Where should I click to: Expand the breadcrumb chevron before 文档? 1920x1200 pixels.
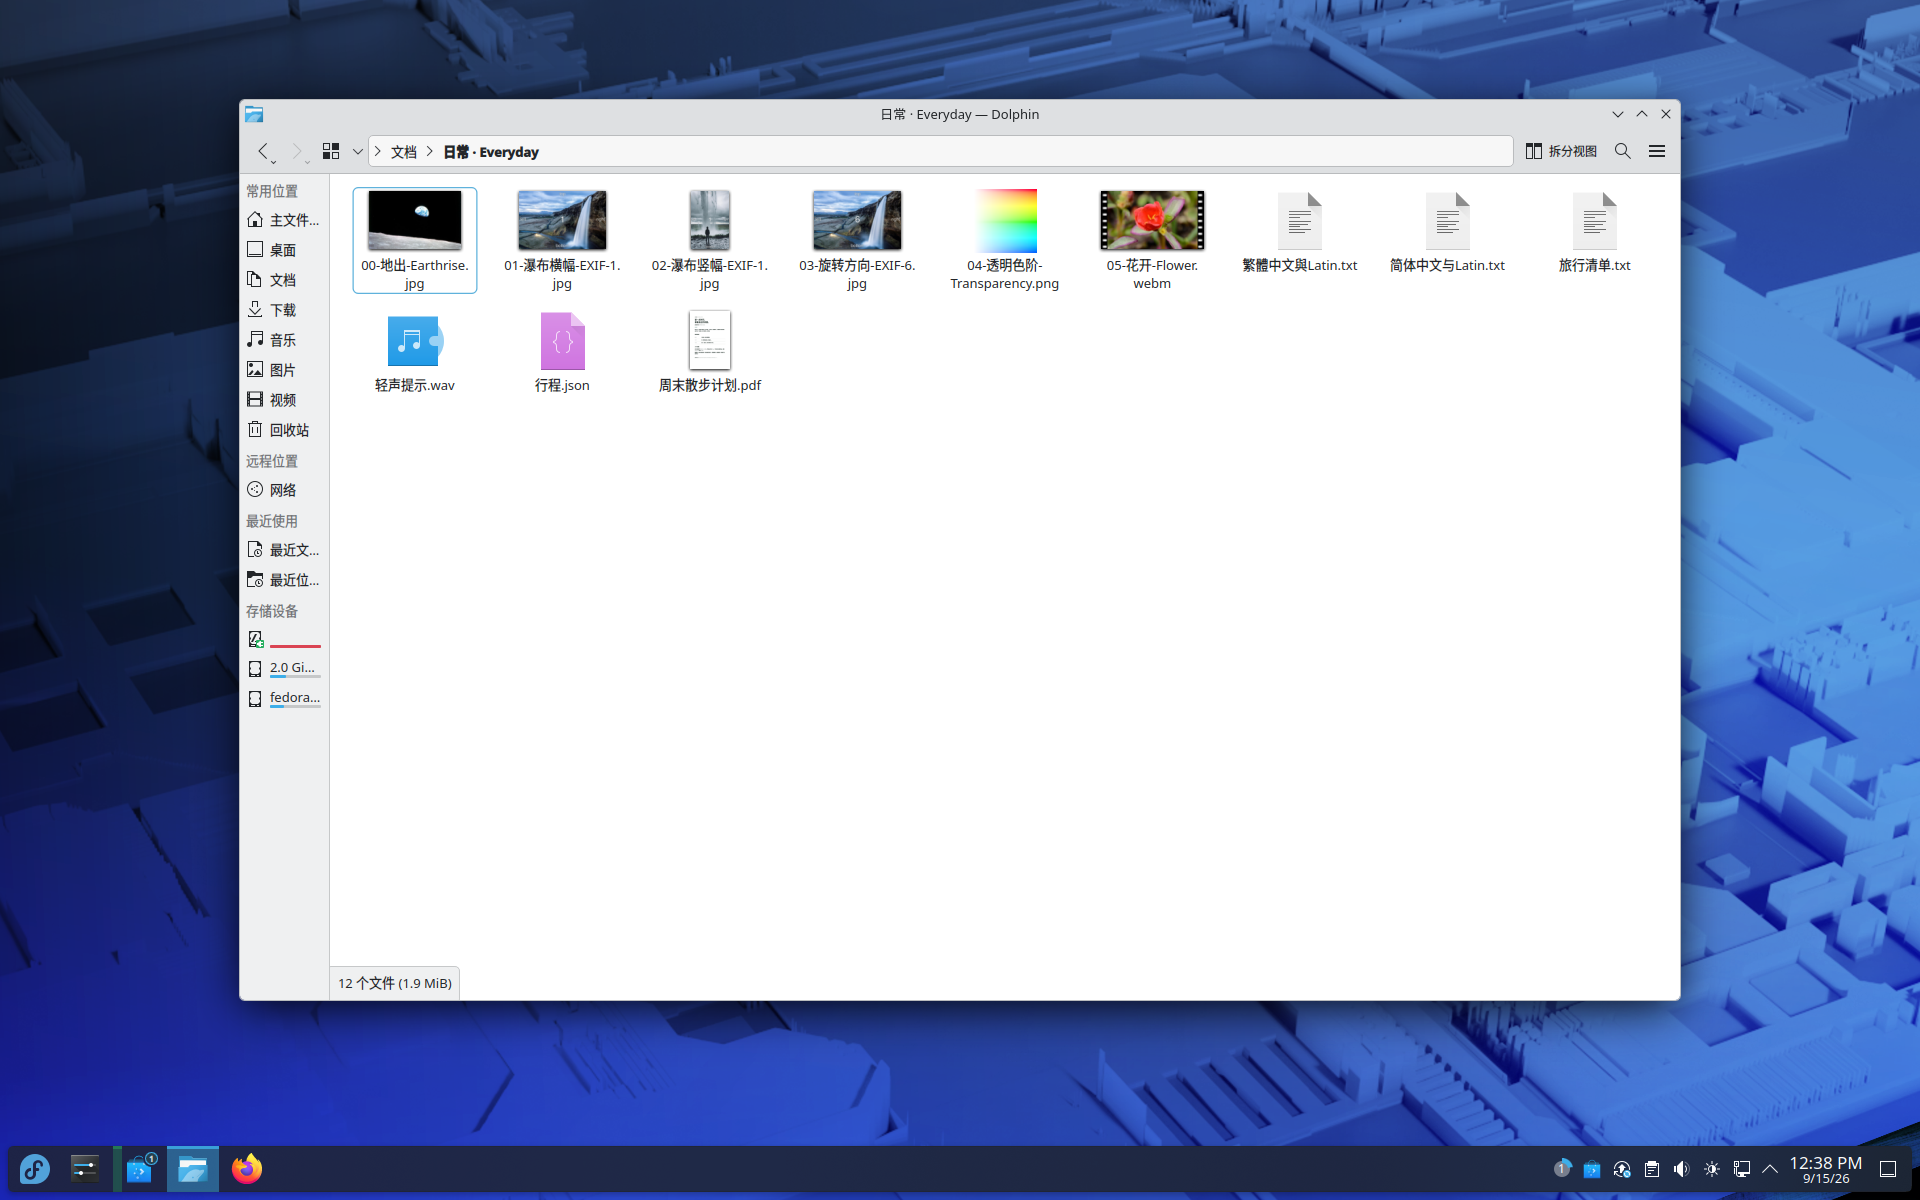pyautogui.click(x=378, y=152)
